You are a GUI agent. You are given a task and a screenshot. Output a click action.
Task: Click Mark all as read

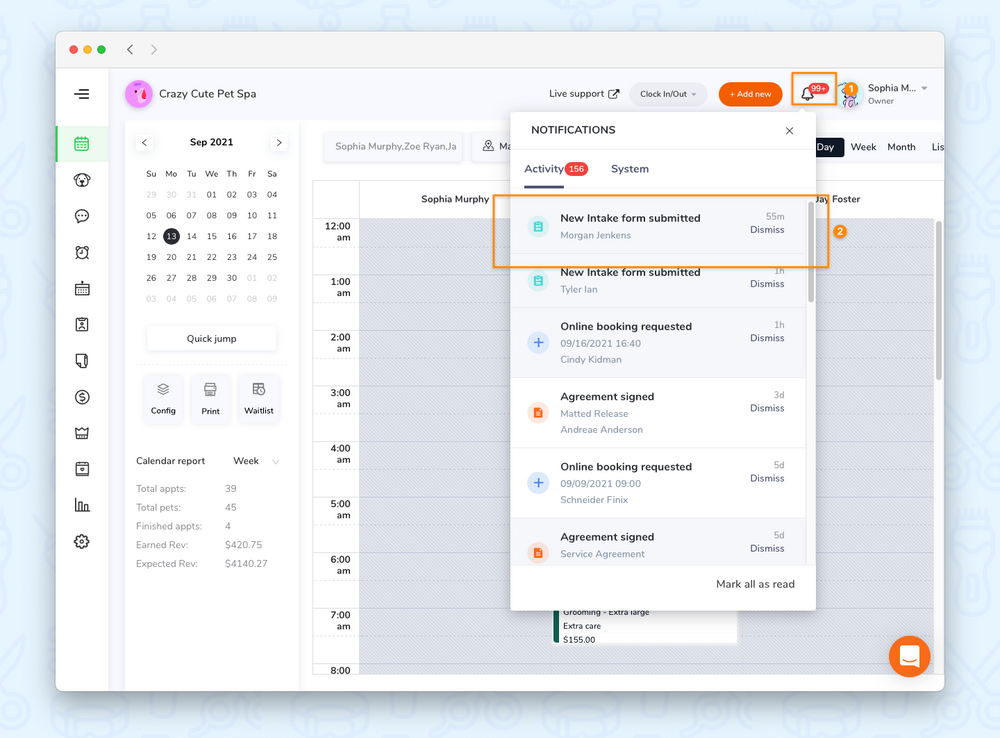tap(755, 584)
